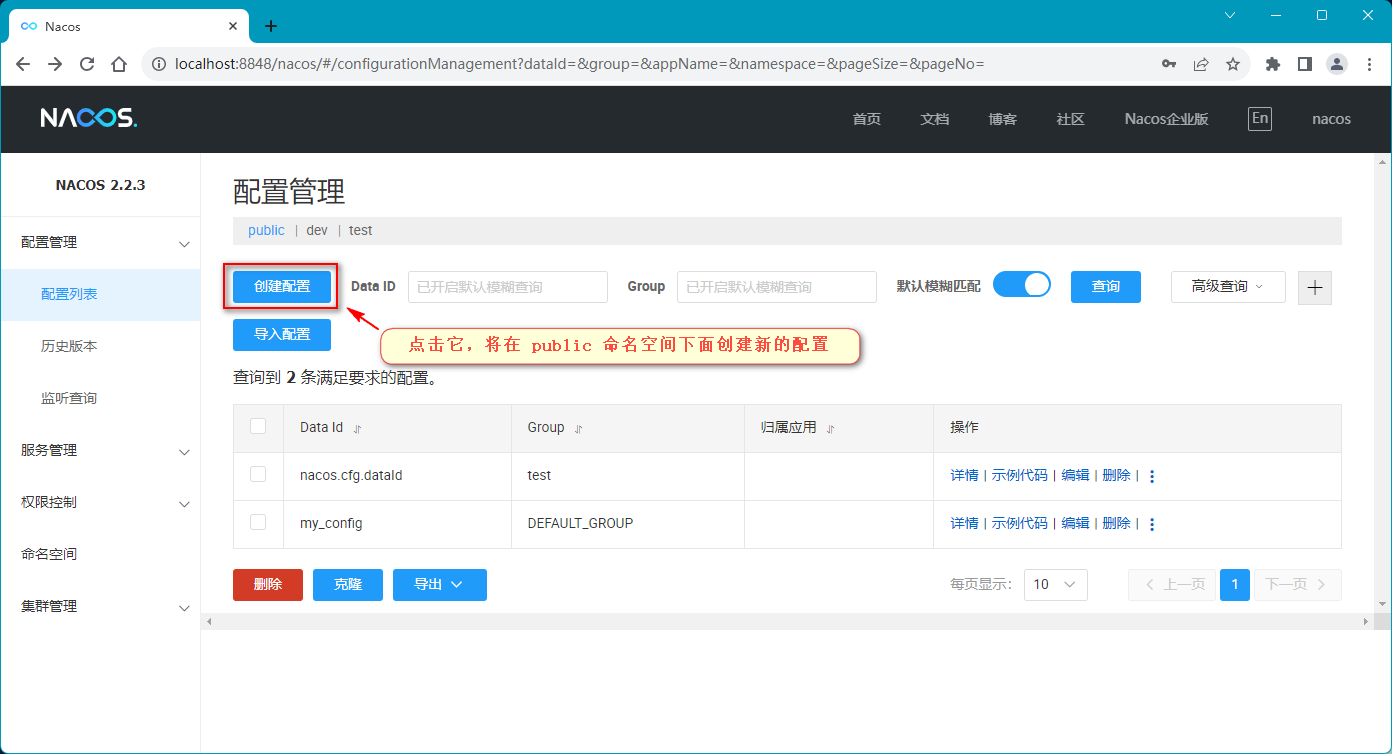The height and width of the screenshot is (754, 1392).
Task: Open Chrome three-dot menu
Action: pyautogui.click(x=1369, y=64)
